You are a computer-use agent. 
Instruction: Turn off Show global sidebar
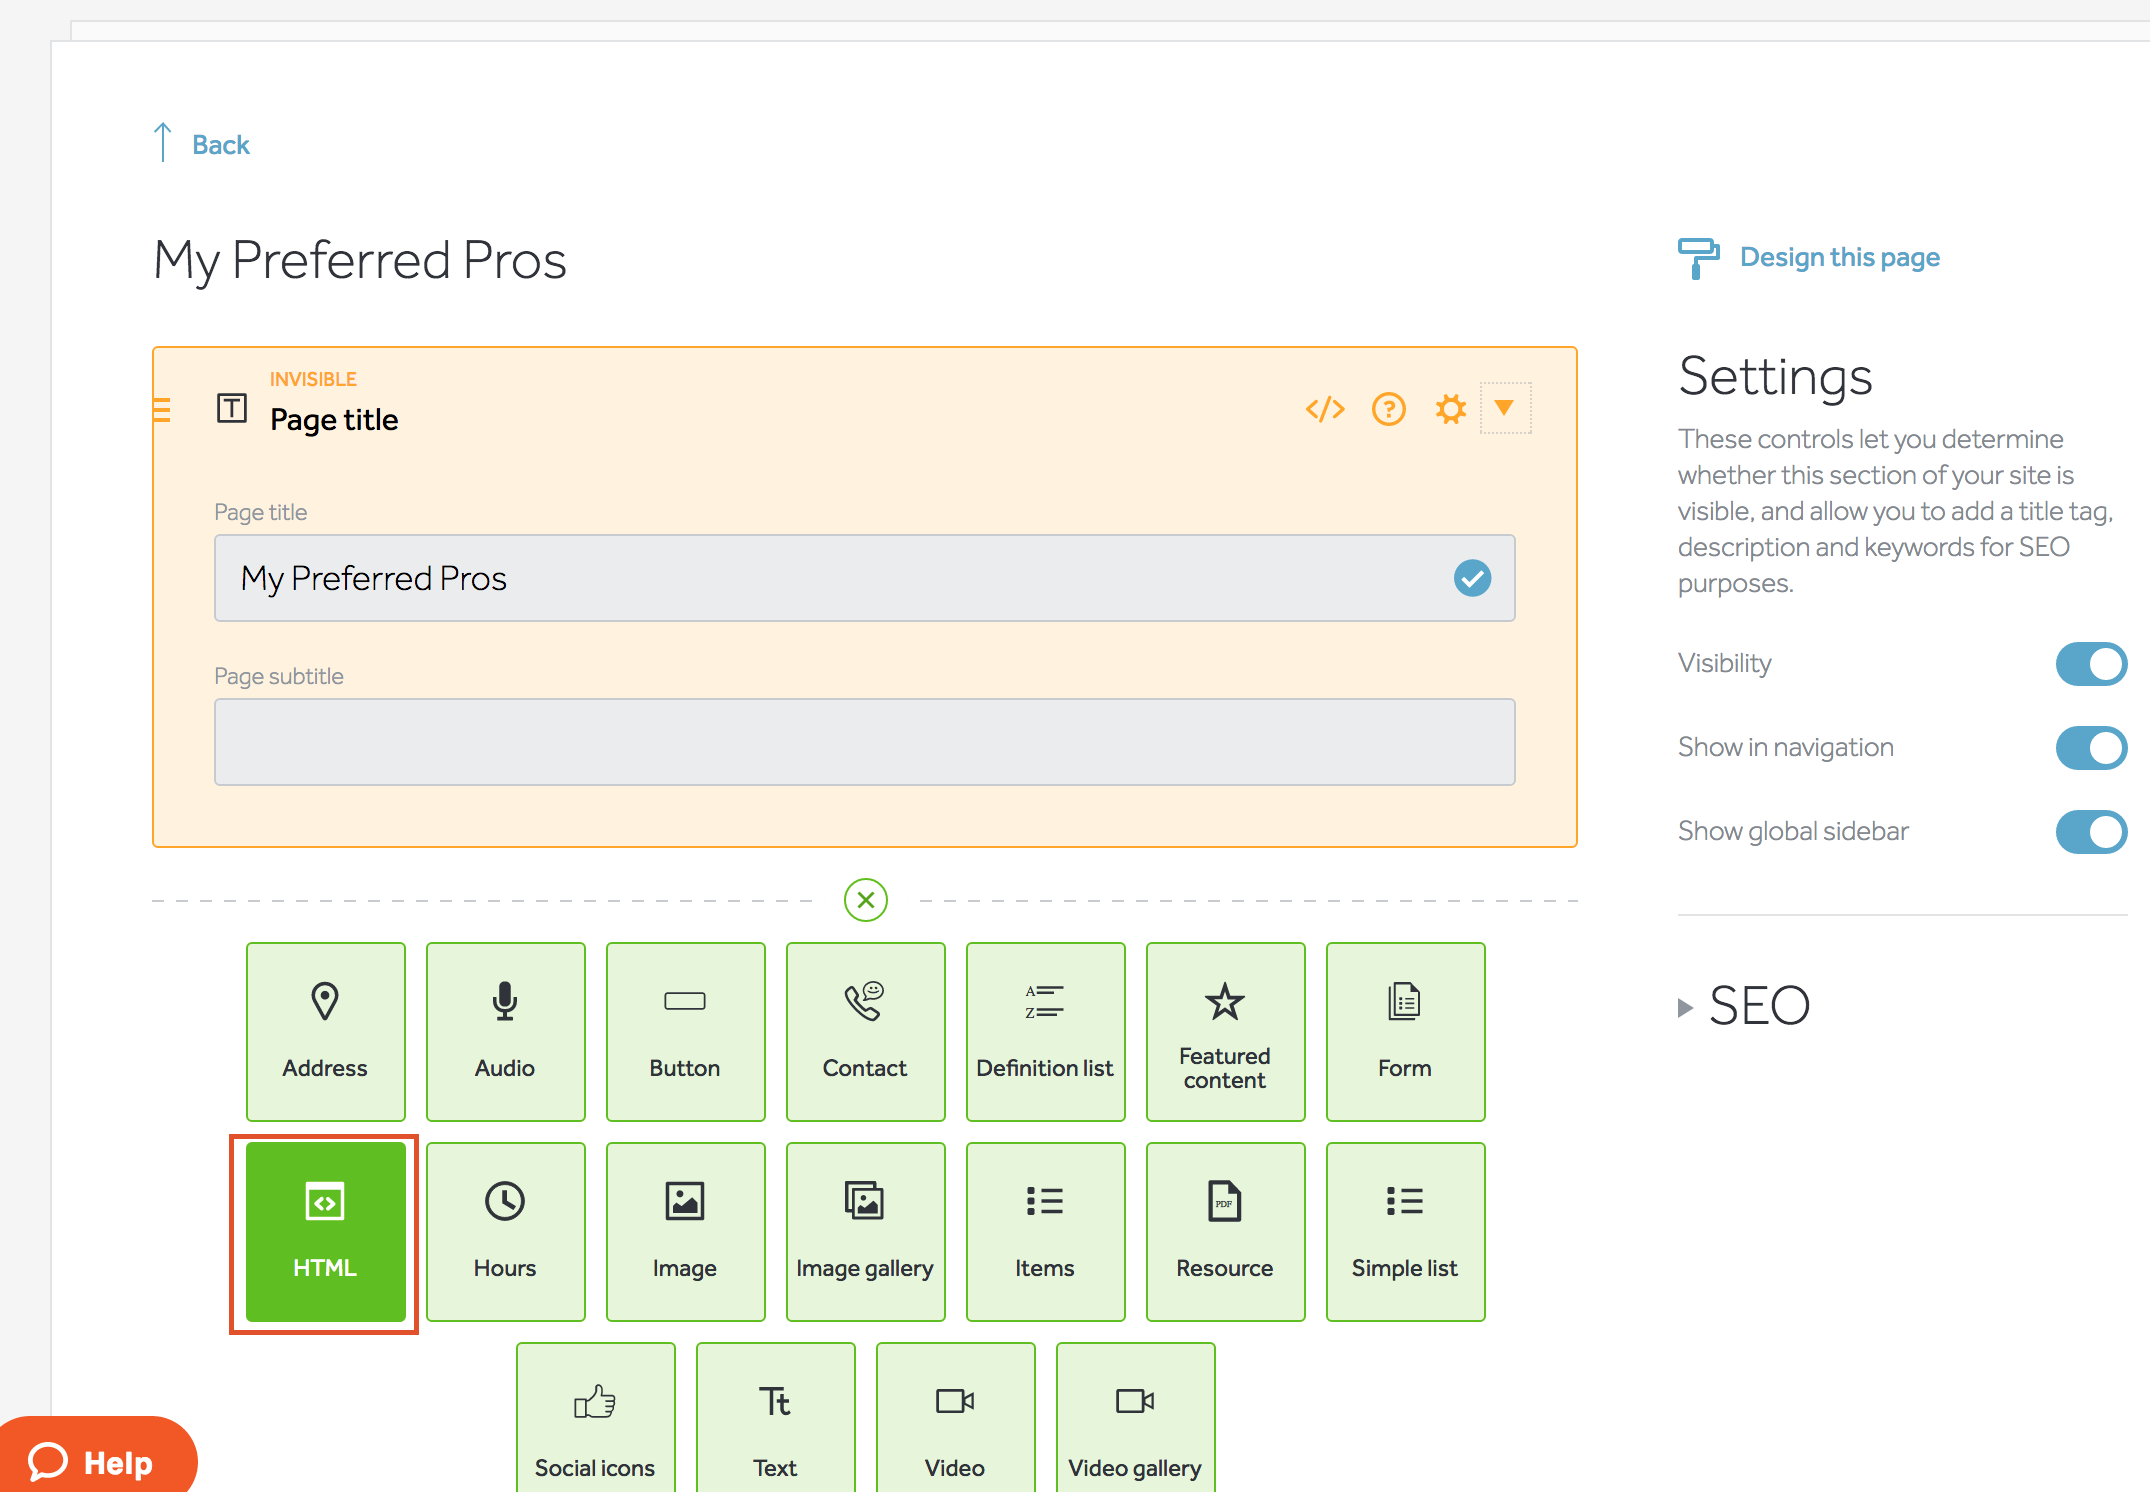pyautogui.click(x=2091, y=832)
